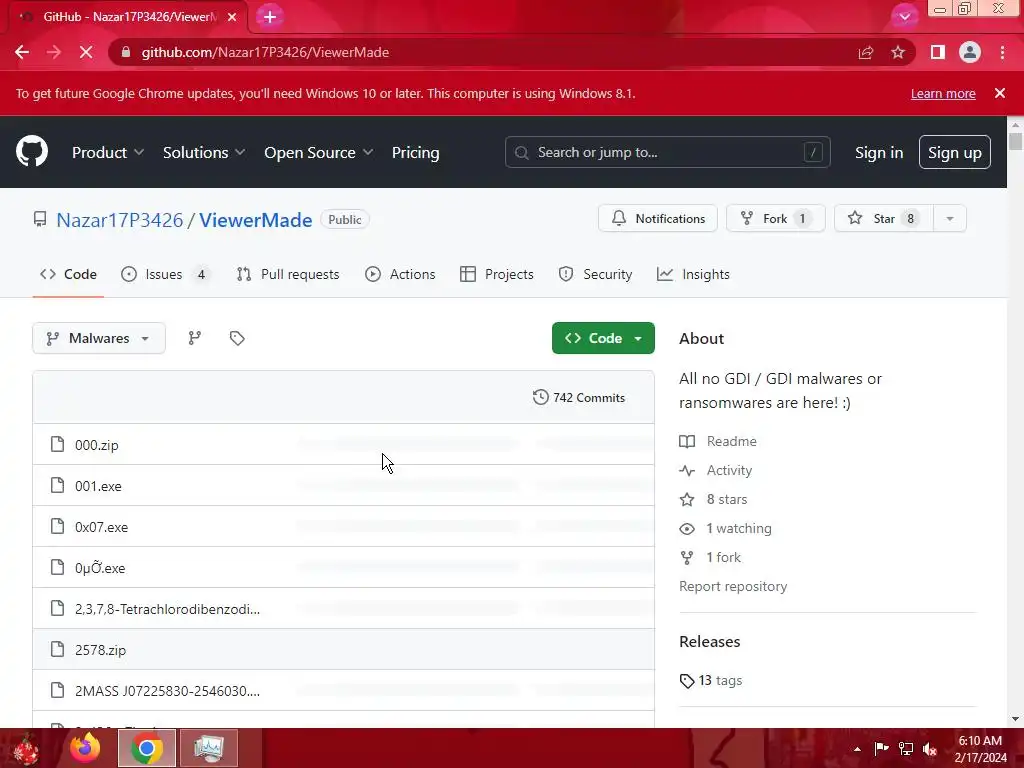Open the Malwares branch selector

click(x=99, y=338)
